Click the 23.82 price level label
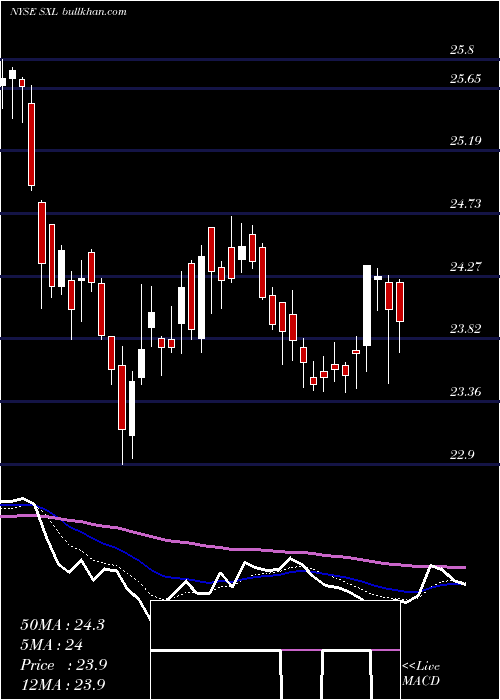Viewport: 500px width, 700px height. (x=465, y=329)
